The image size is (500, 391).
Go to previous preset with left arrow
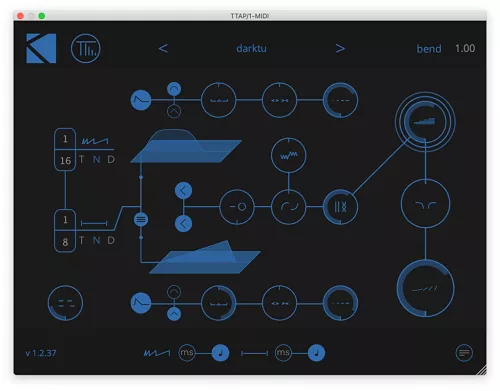pos(163,49)
